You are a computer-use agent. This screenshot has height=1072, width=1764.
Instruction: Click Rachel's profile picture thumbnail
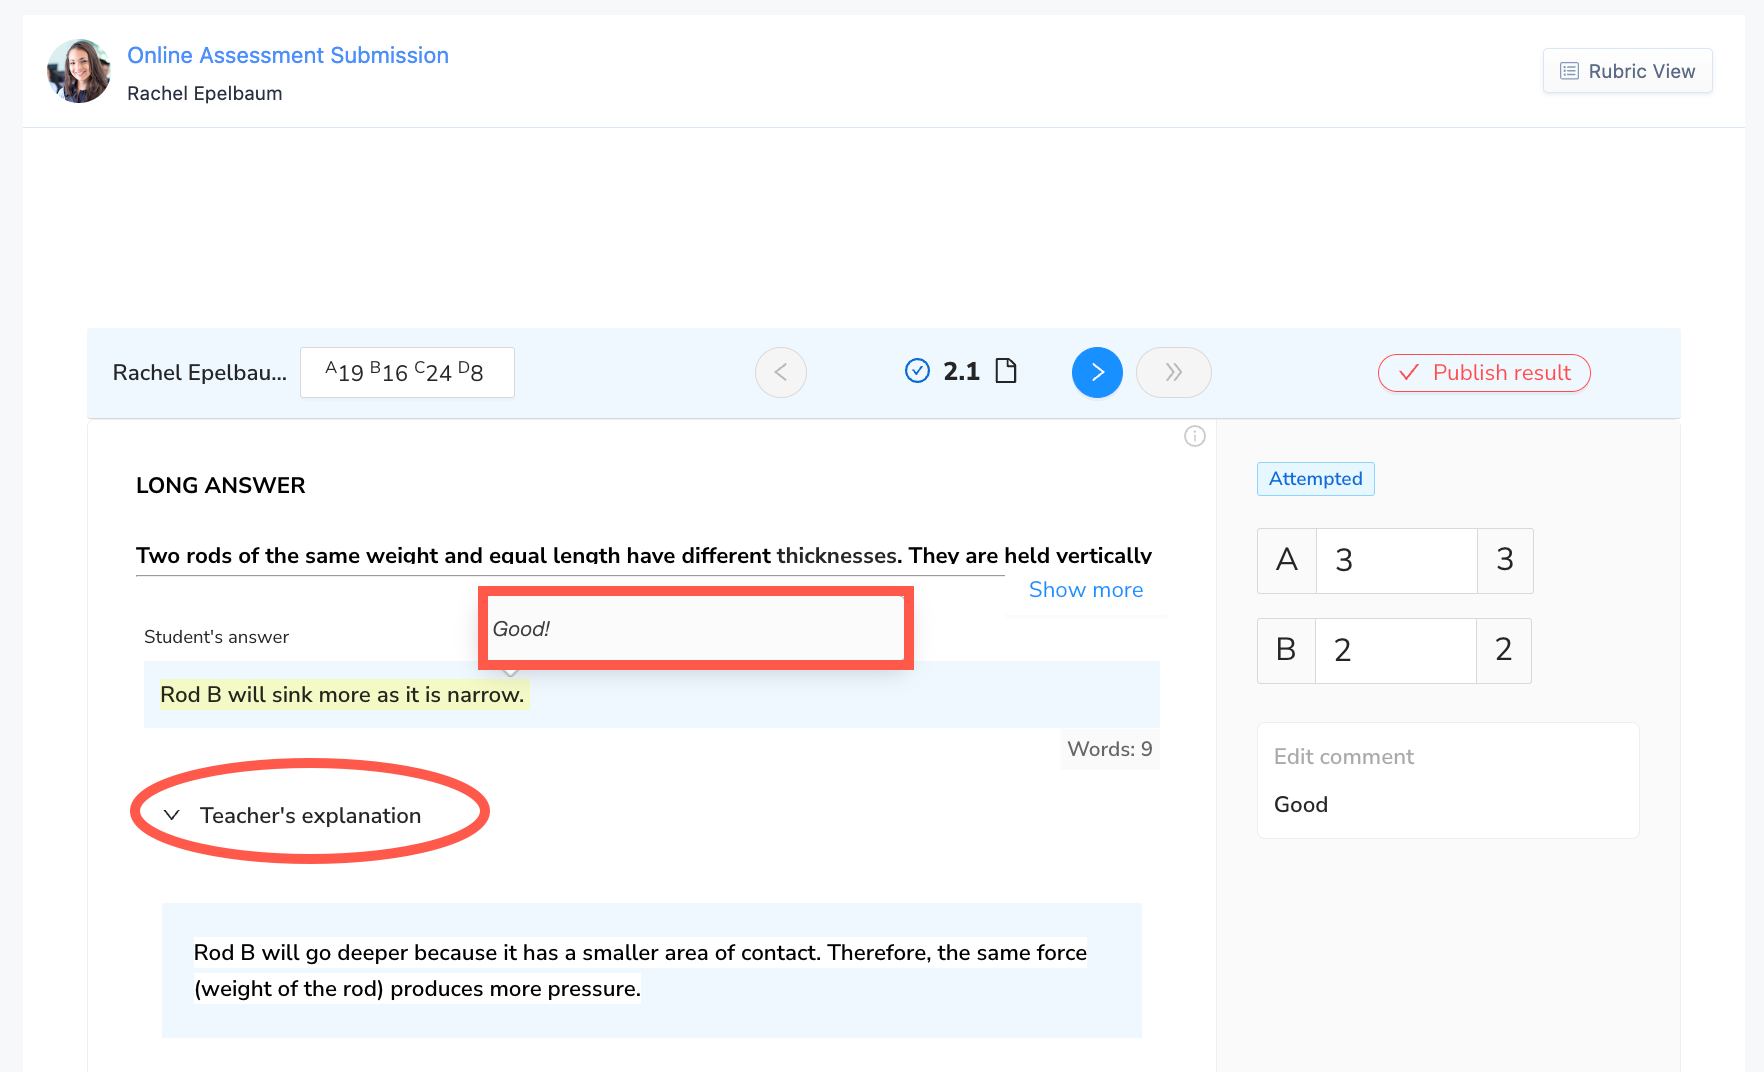[77, 70]
